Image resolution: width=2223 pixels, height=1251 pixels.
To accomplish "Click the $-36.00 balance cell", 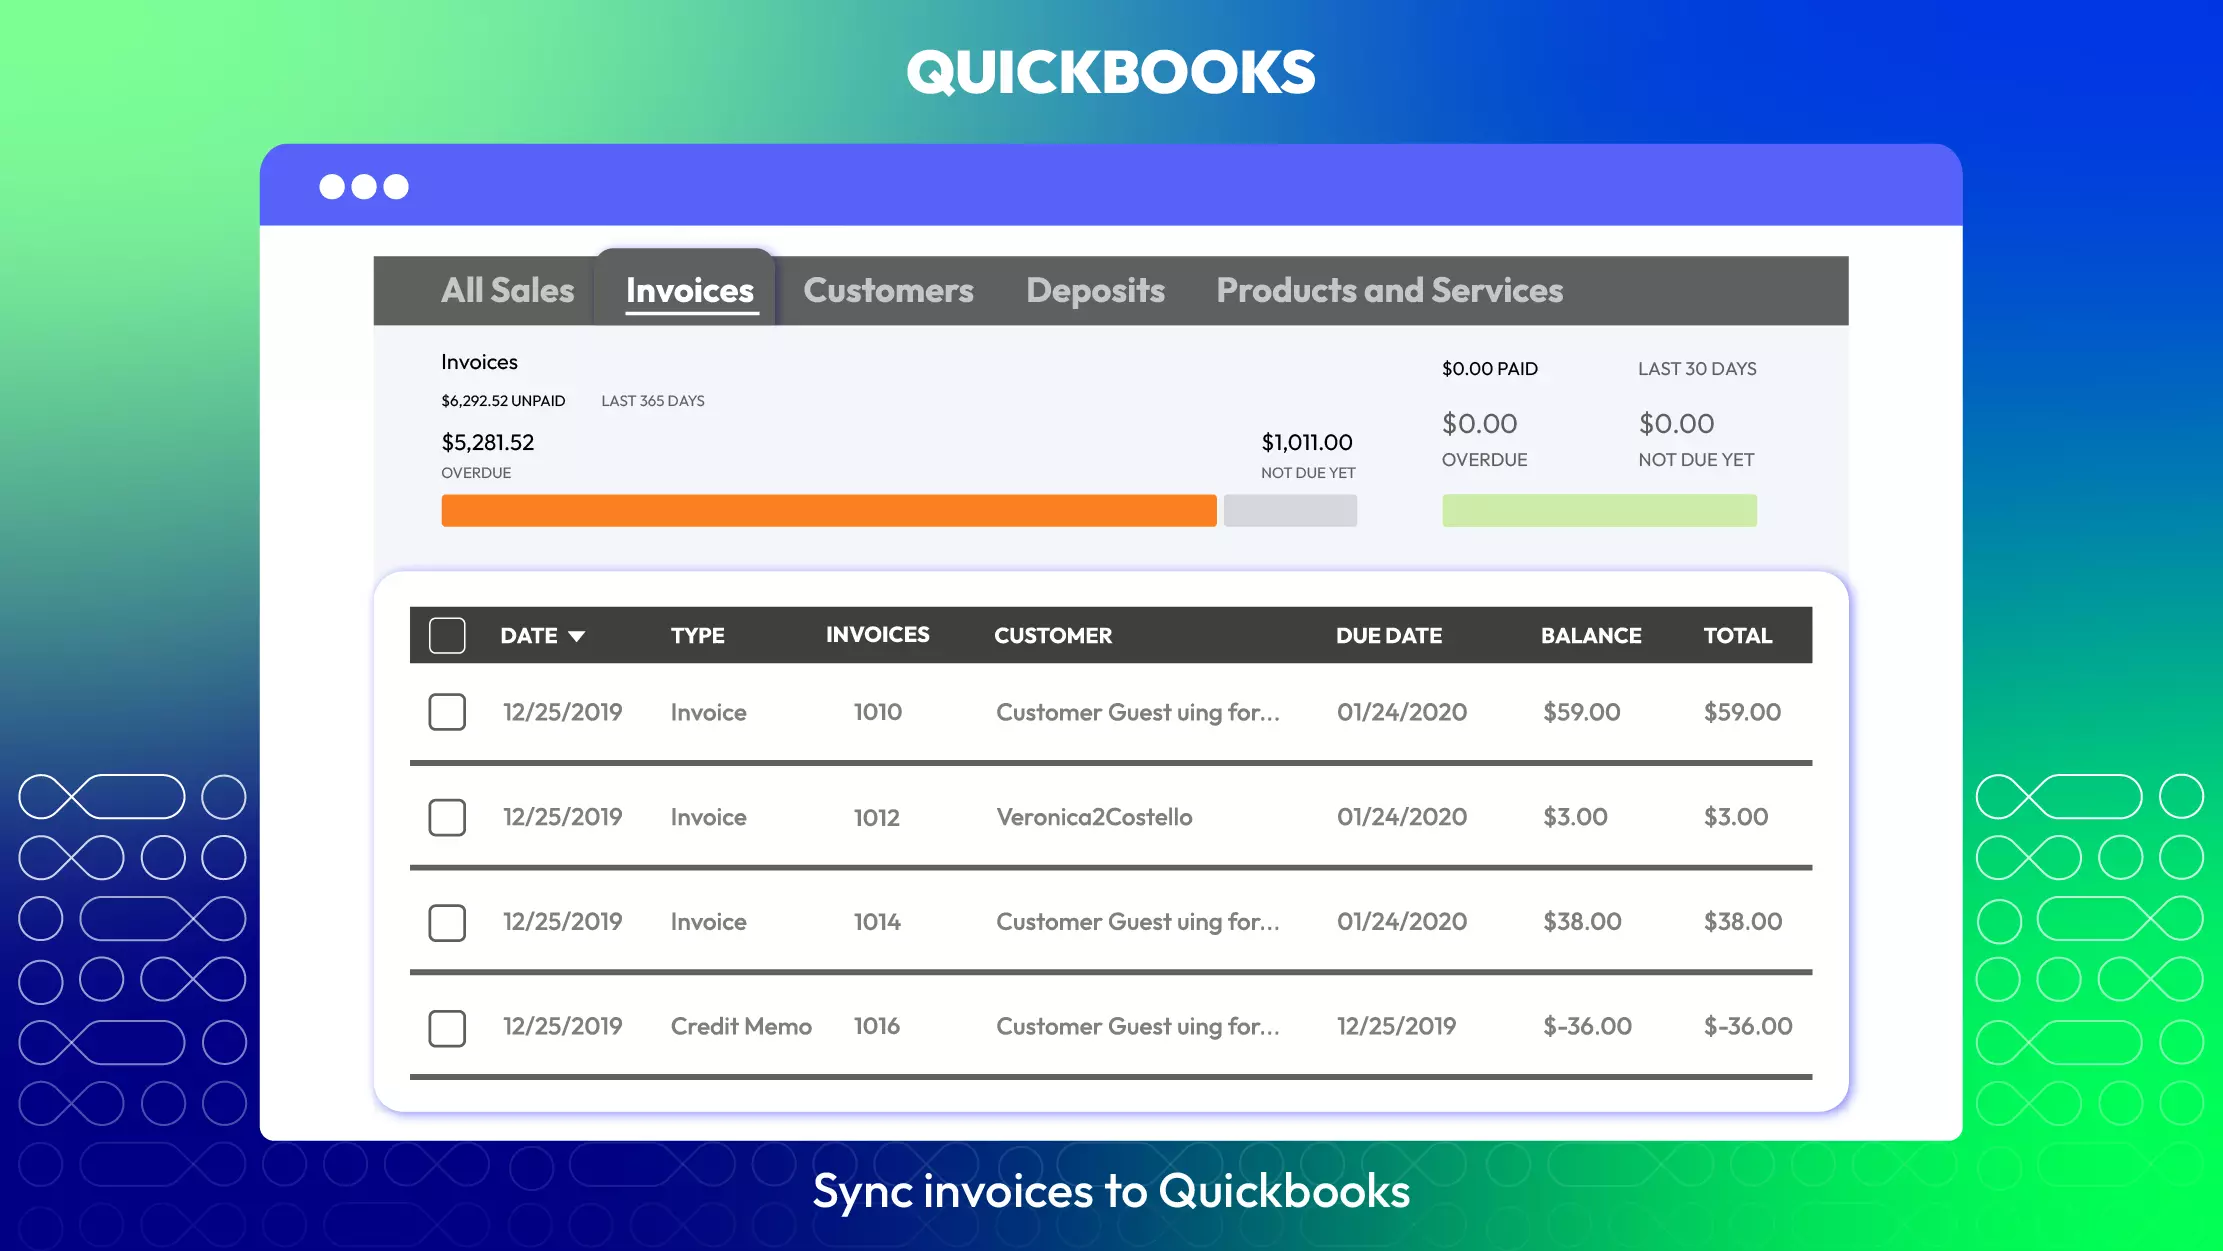I will 1587,1026.
